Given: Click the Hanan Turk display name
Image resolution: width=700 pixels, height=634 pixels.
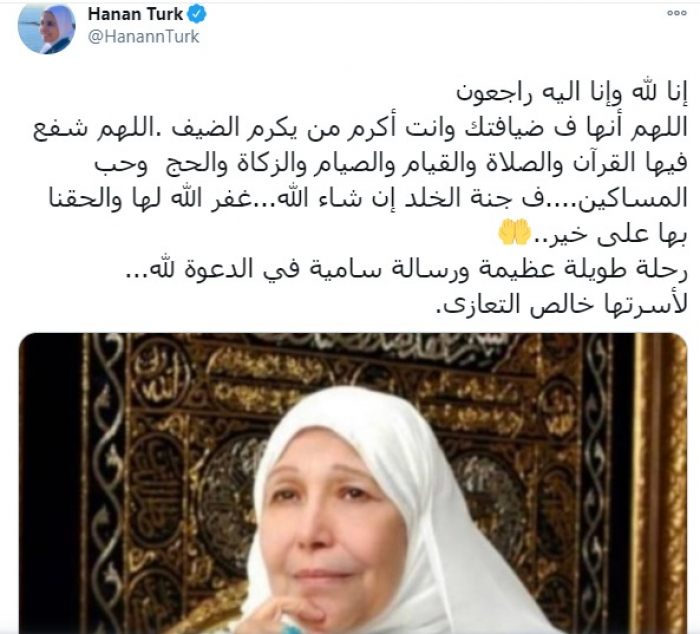Looking at the screenshot, I should tap(135, 14).
